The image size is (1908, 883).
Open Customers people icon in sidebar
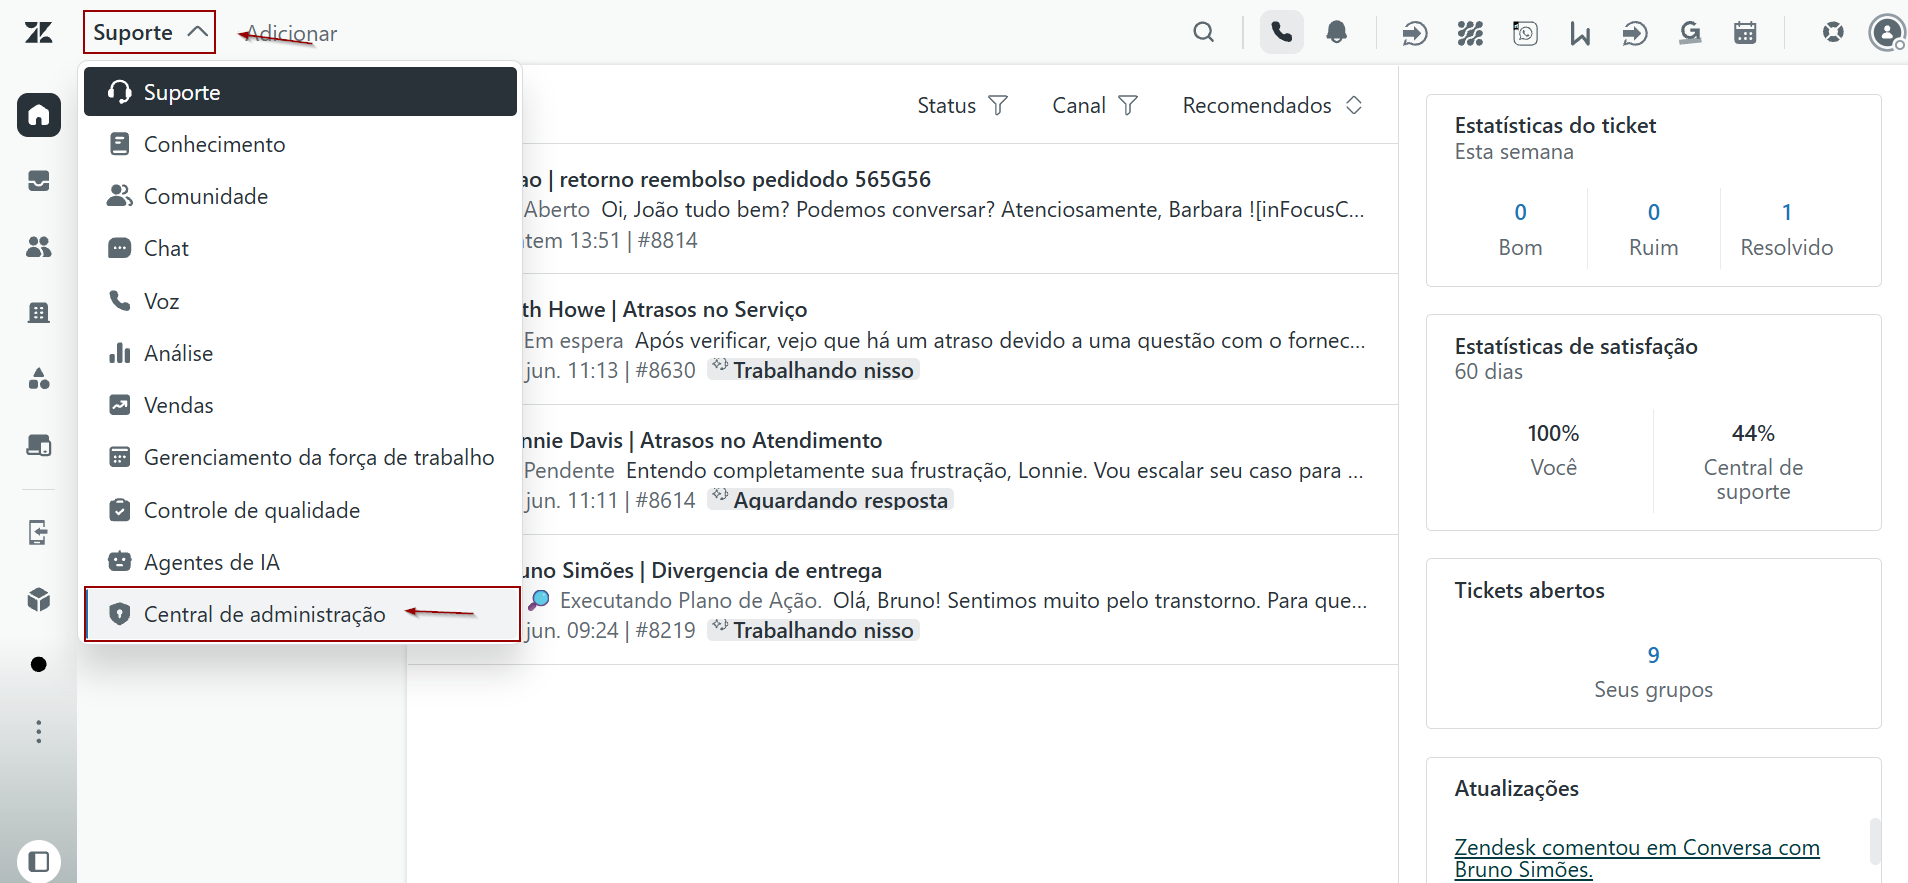[39, 247]
